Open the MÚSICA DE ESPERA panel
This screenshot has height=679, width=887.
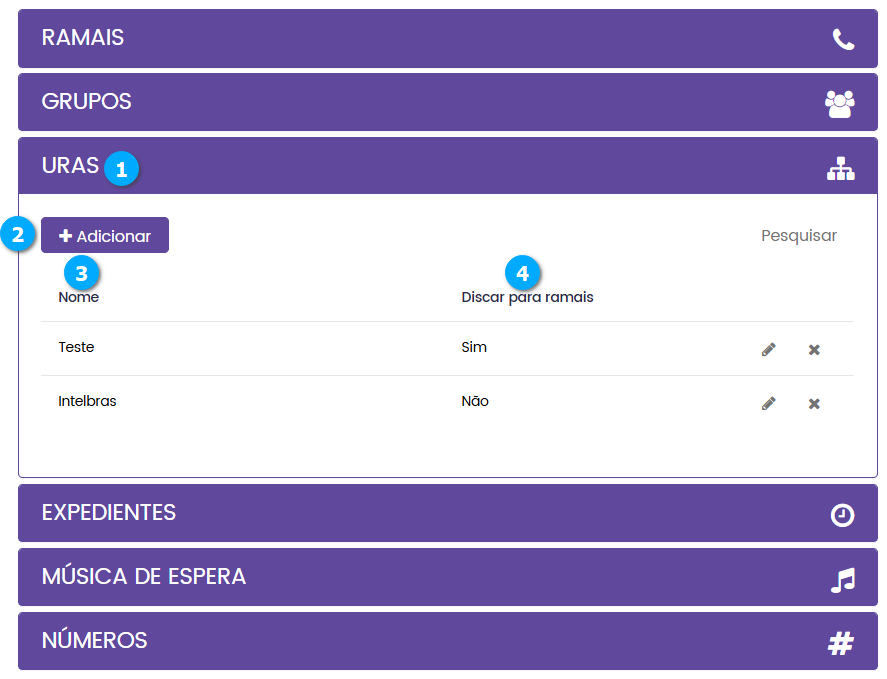pyautogui.click(x=144, y=577)
